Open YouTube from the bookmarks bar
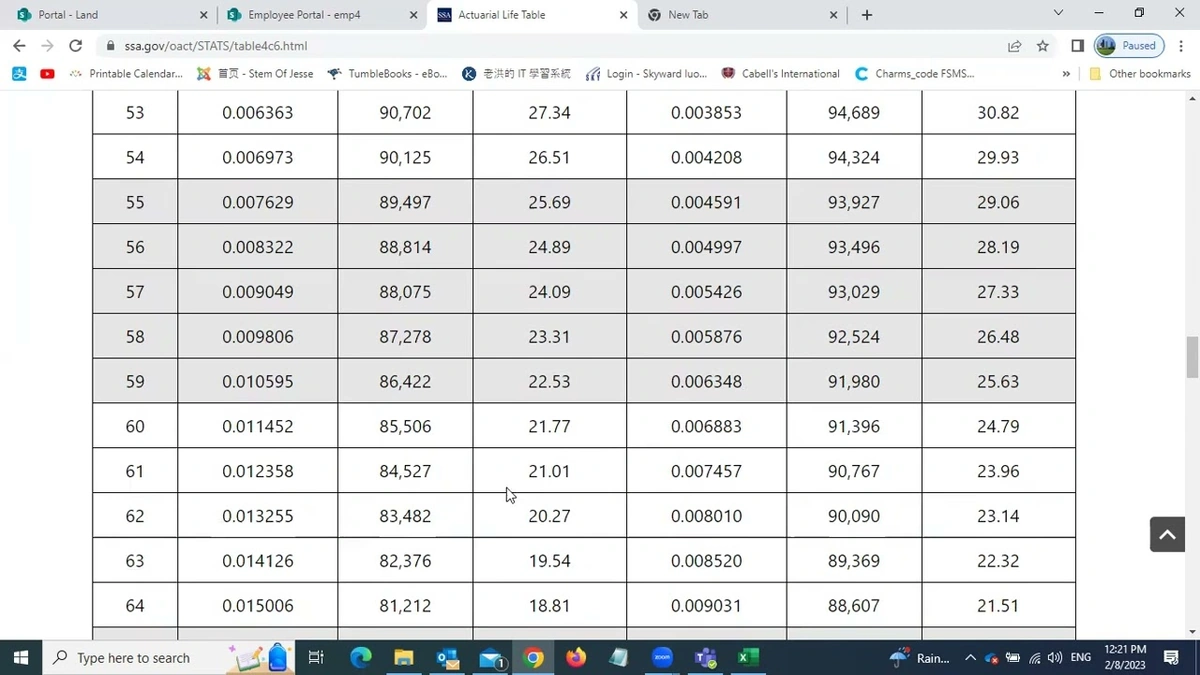1200x675 pixels. pos(46,73)
